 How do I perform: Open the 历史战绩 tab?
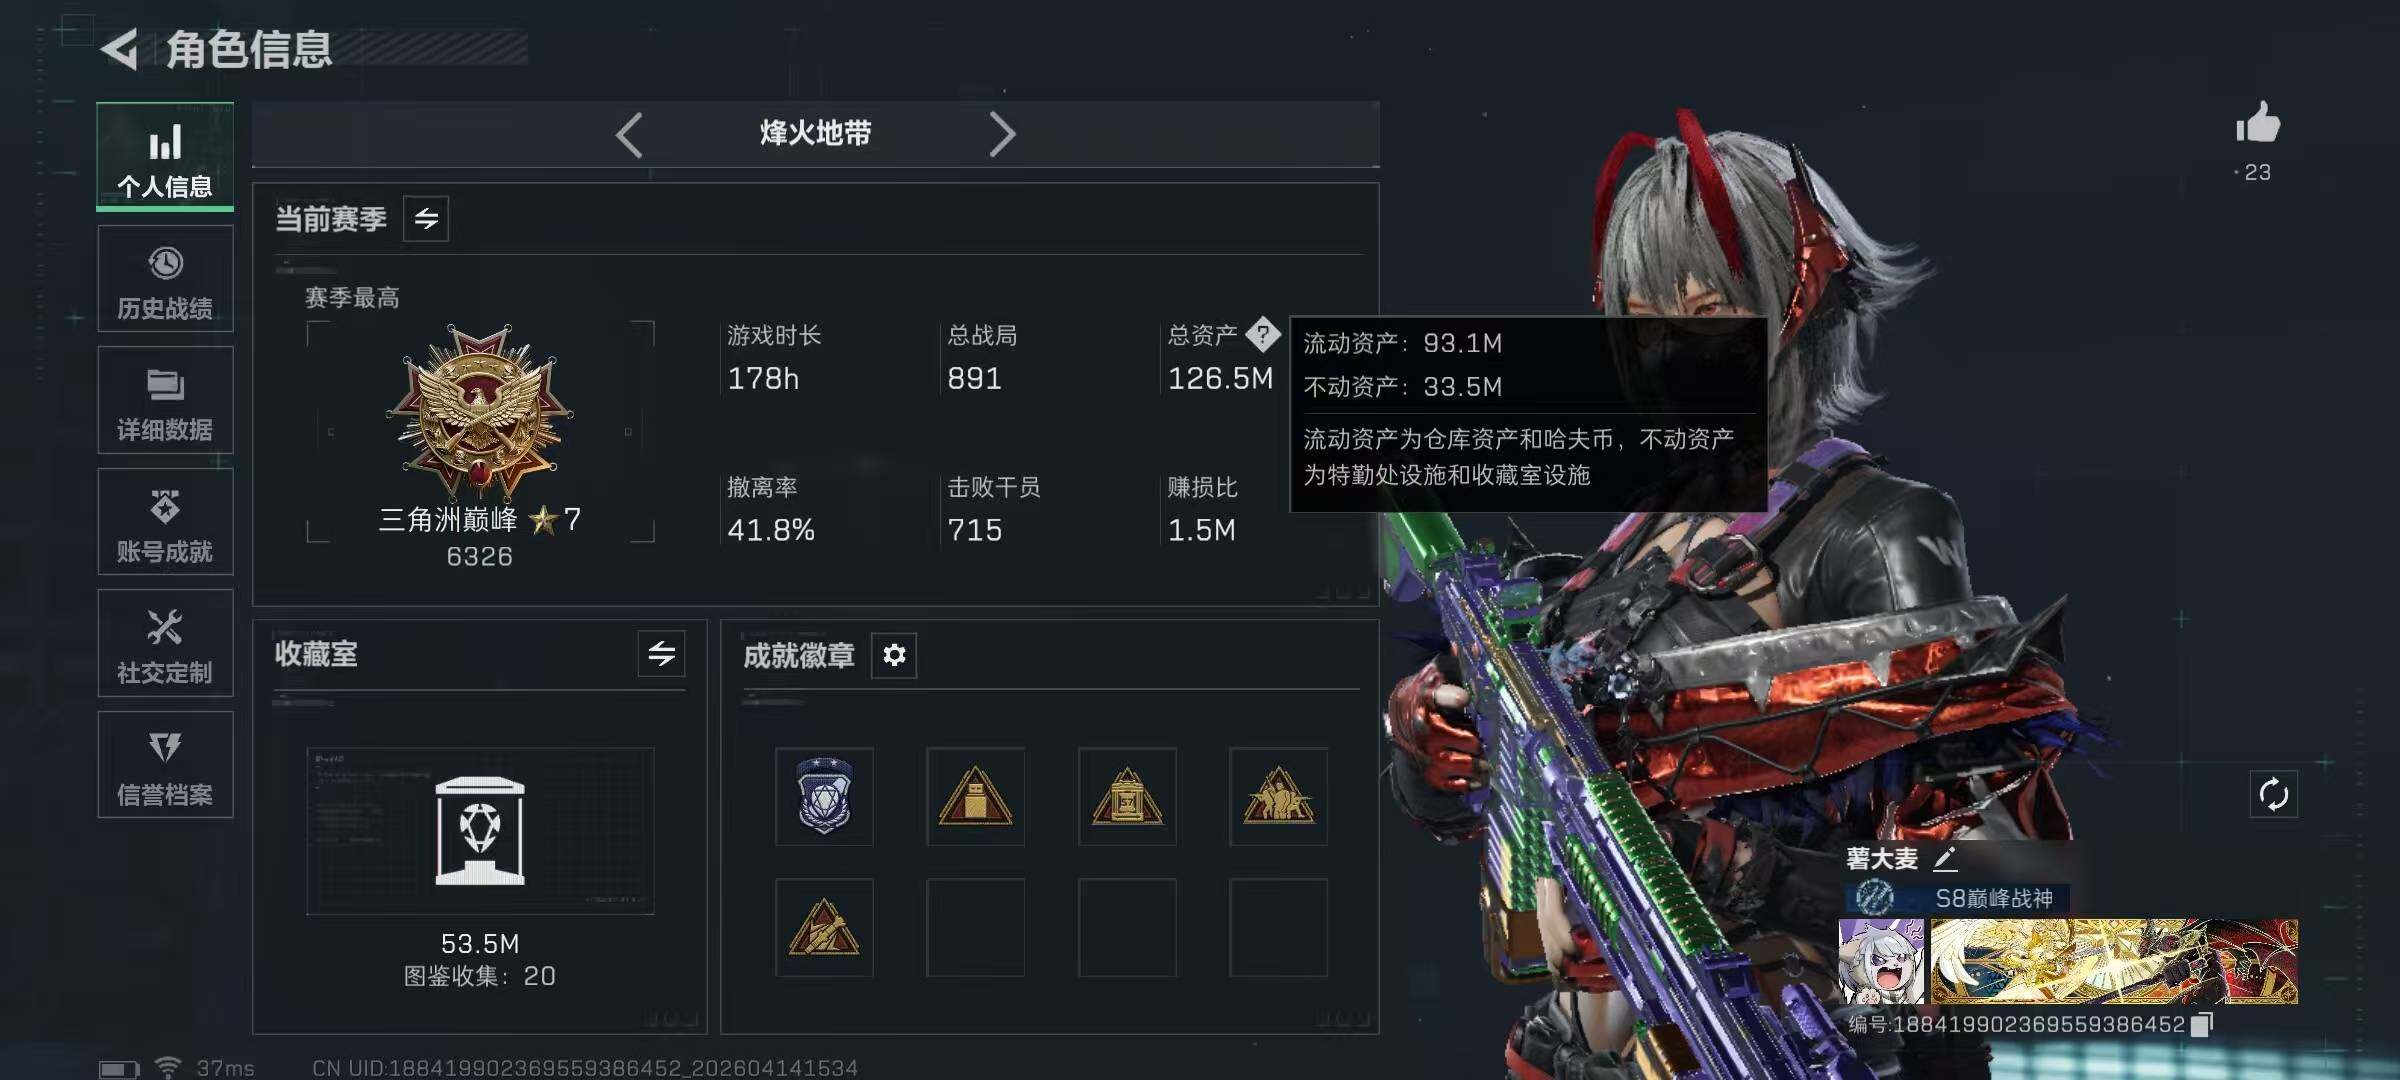tap(165, 279)
